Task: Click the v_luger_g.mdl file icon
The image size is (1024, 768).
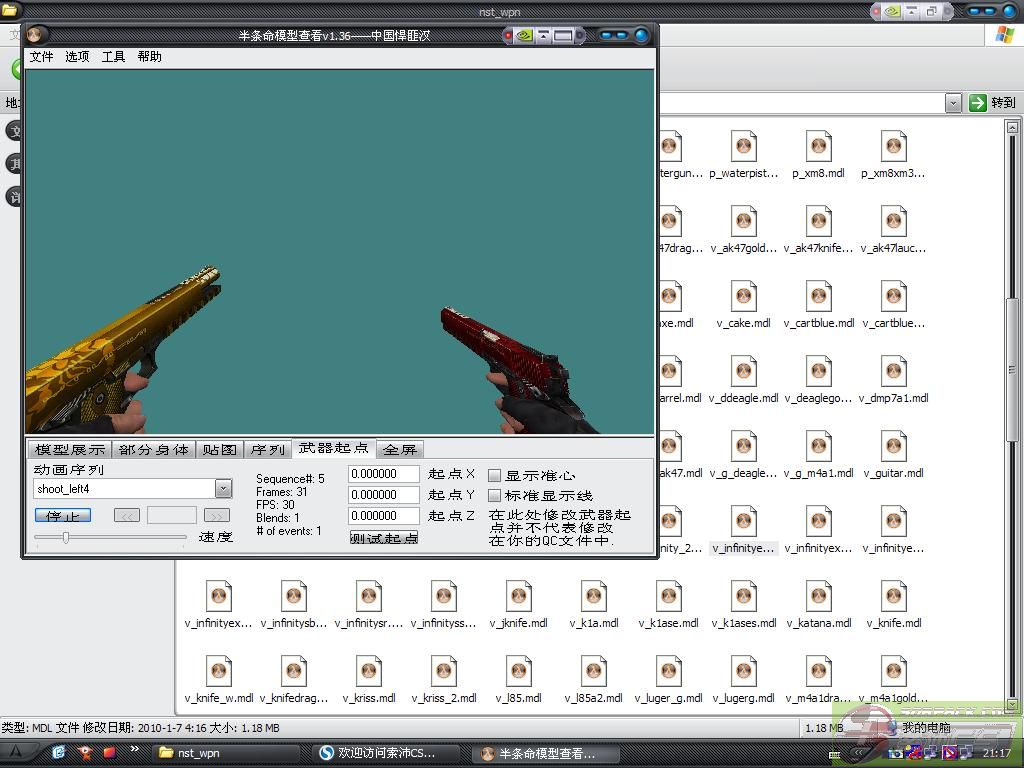Action: 668,672
